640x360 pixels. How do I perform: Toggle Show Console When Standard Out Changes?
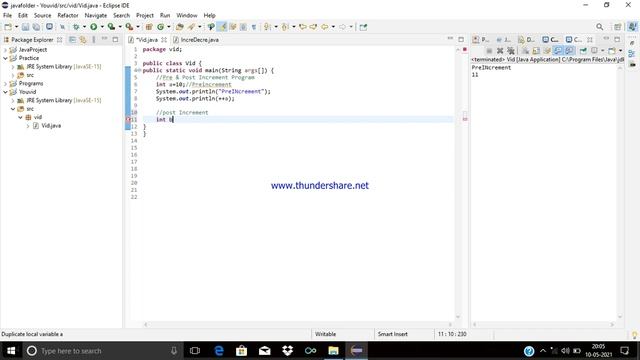point(558,51)
